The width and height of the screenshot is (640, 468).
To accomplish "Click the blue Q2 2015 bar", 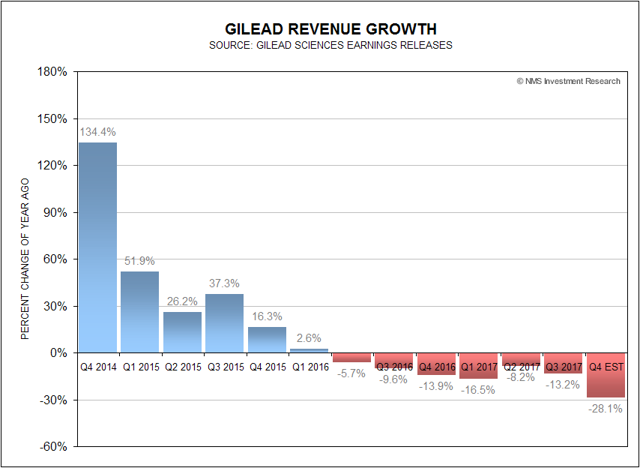I will (x=182, y=333).
